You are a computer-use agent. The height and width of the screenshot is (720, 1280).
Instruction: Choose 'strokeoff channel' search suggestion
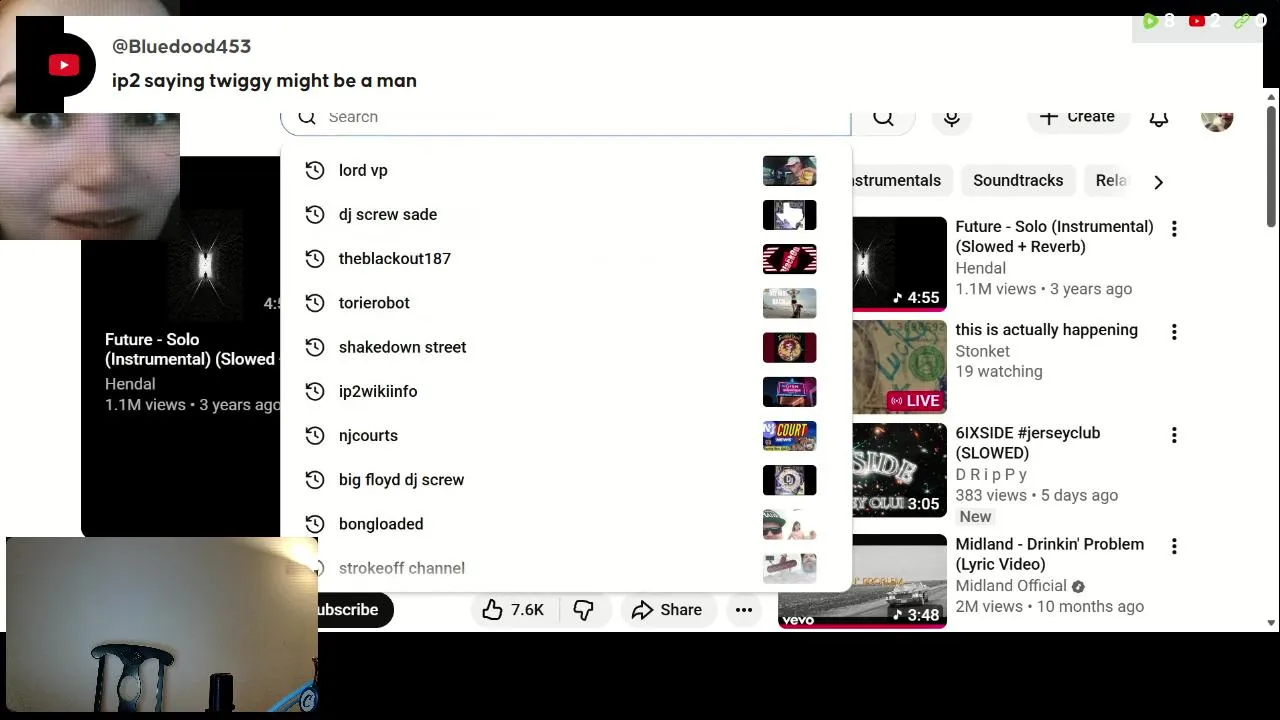(566, 568)
